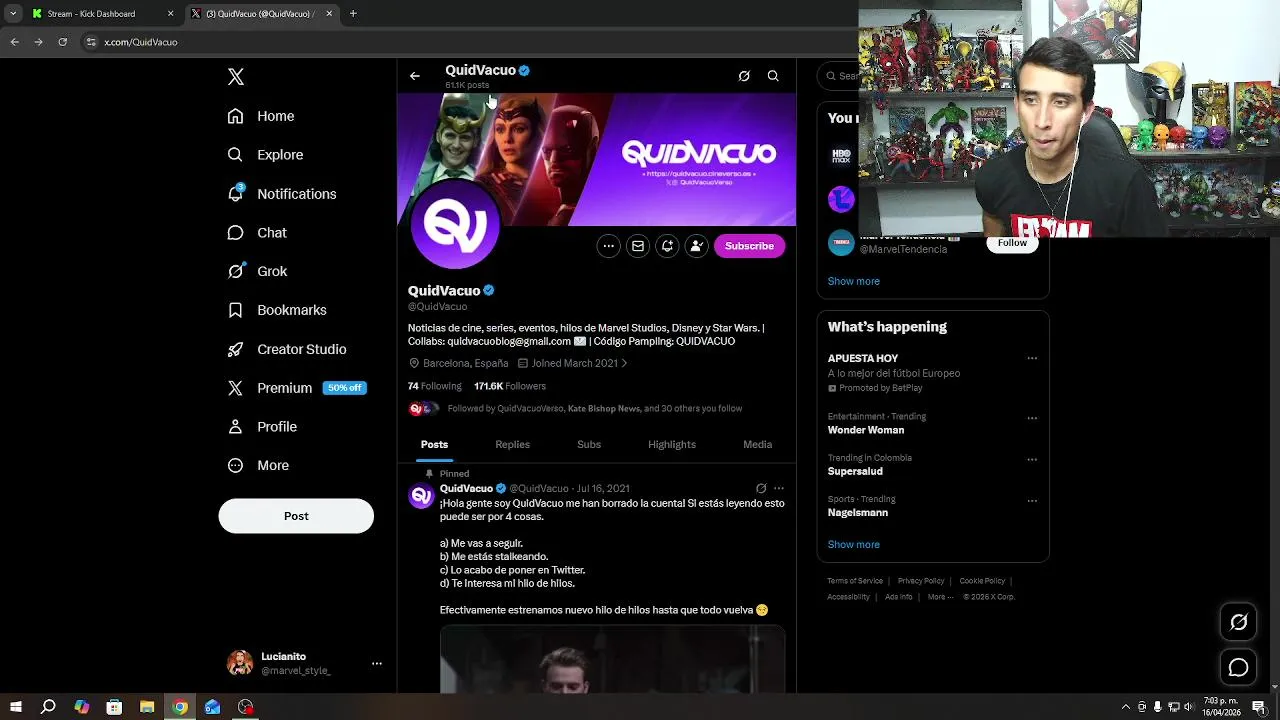Click the message envelope icon
The image size is (1280, 720).
[637, 246]
